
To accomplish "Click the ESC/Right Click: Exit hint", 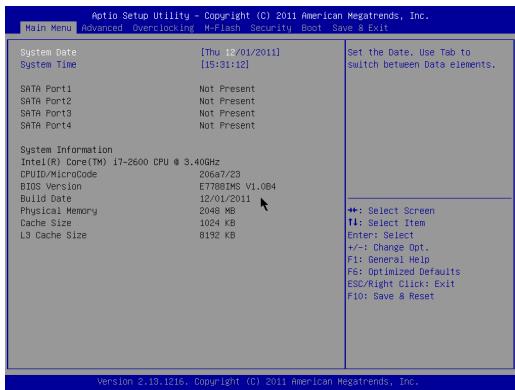I will [401, 284].
